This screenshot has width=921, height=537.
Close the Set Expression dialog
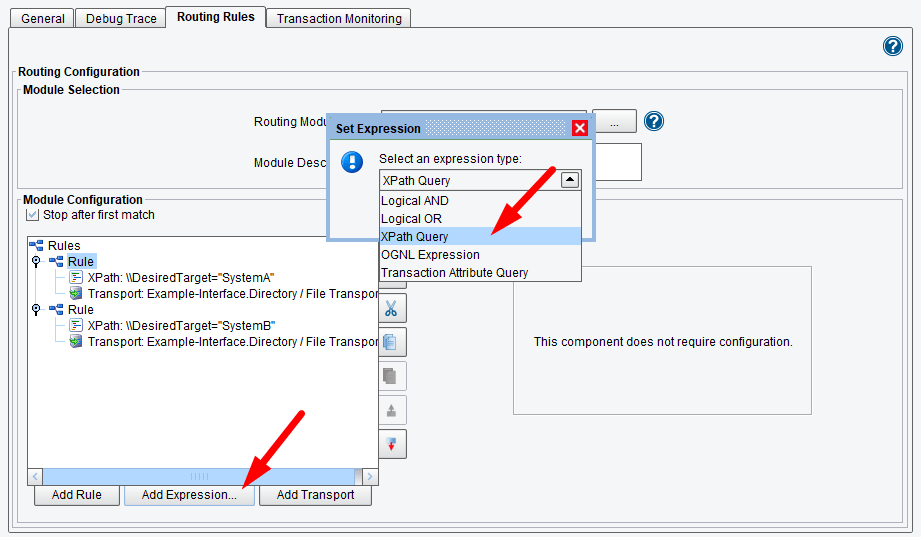coord(579,128)
